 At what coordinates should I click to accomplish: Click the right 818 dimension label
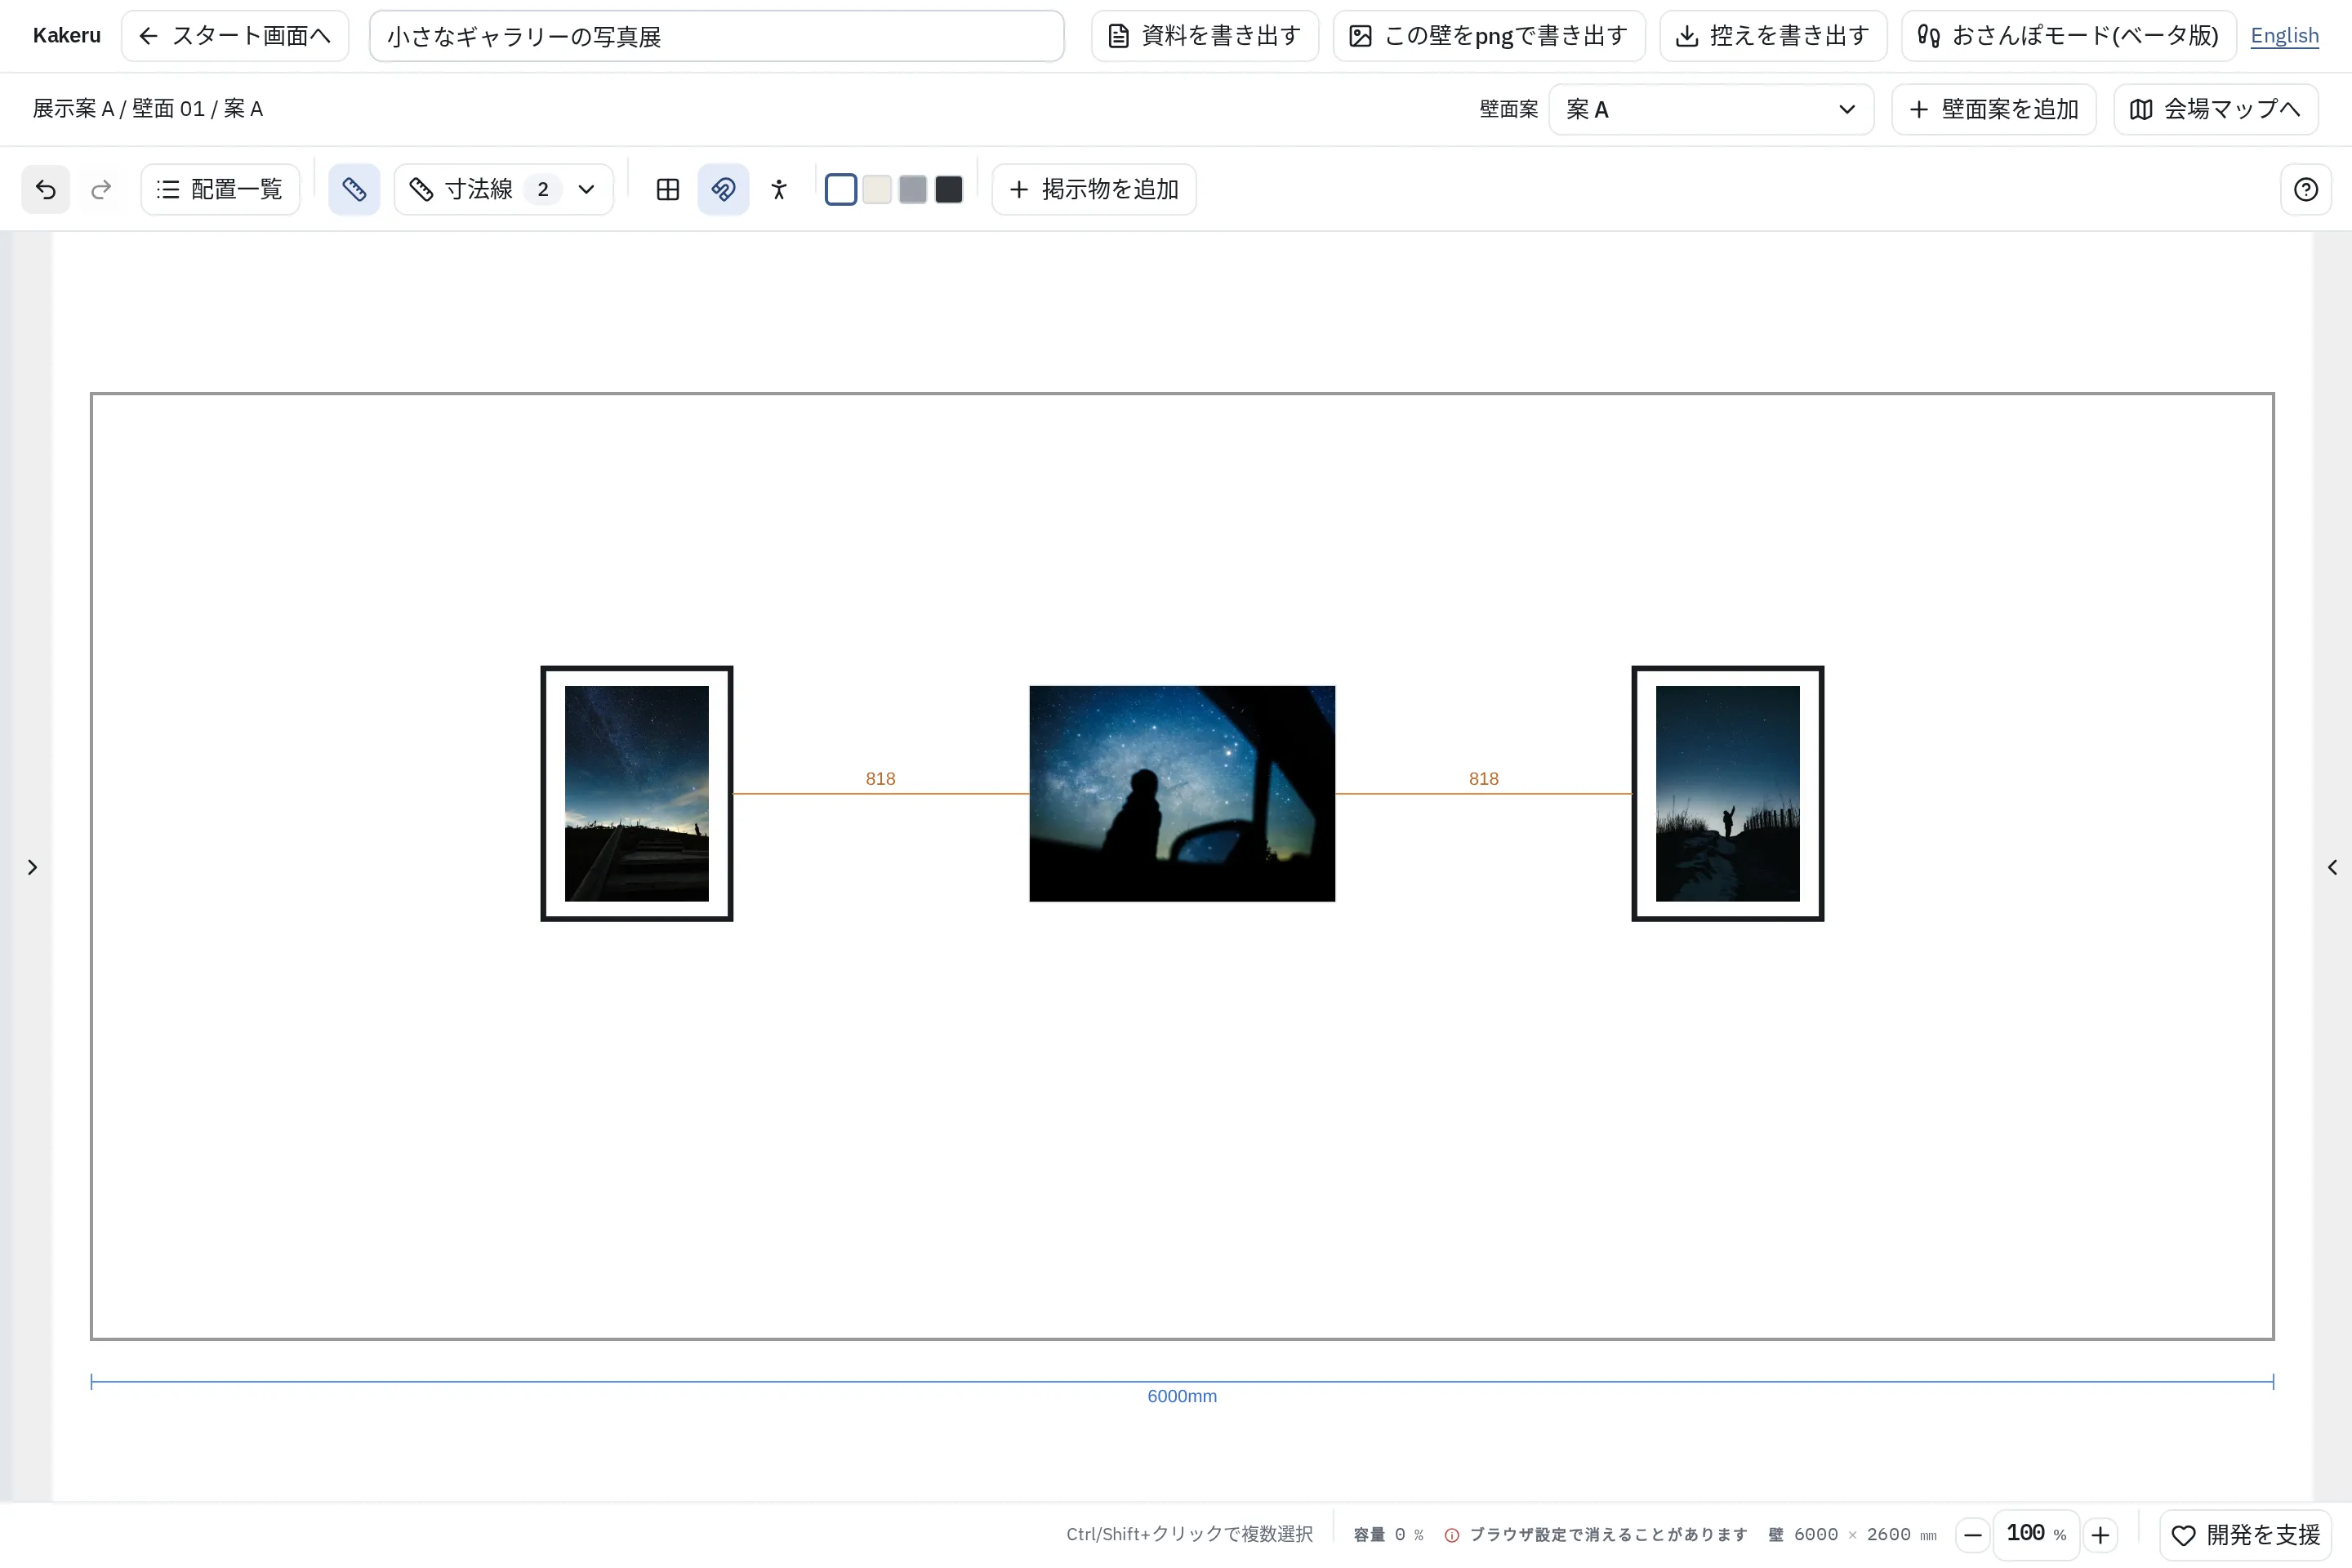(x=1484, y=778)
